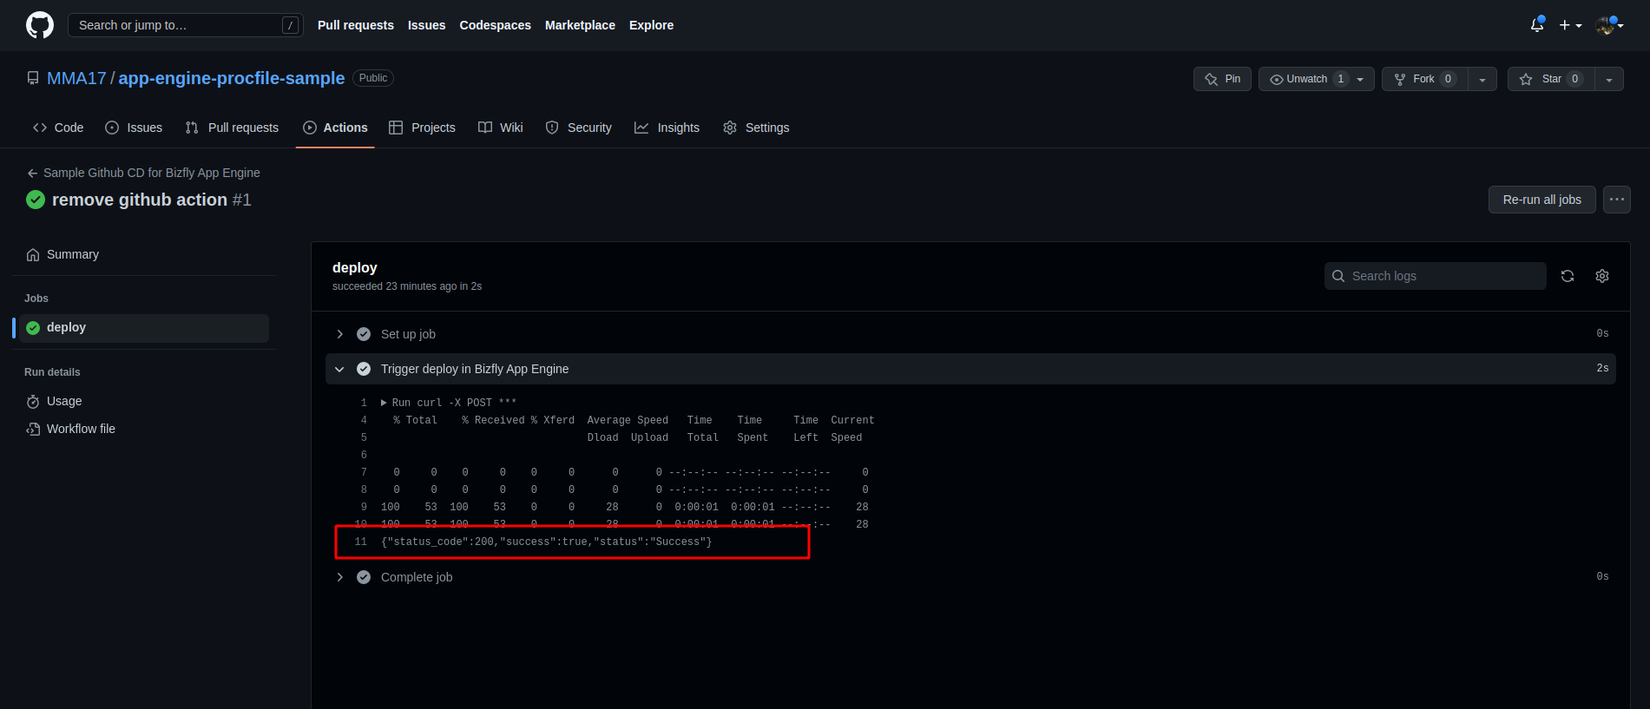Open Pull requests in top navigation
The height and width of the screenshot is (709, 1650).
(x=355, y=25)
